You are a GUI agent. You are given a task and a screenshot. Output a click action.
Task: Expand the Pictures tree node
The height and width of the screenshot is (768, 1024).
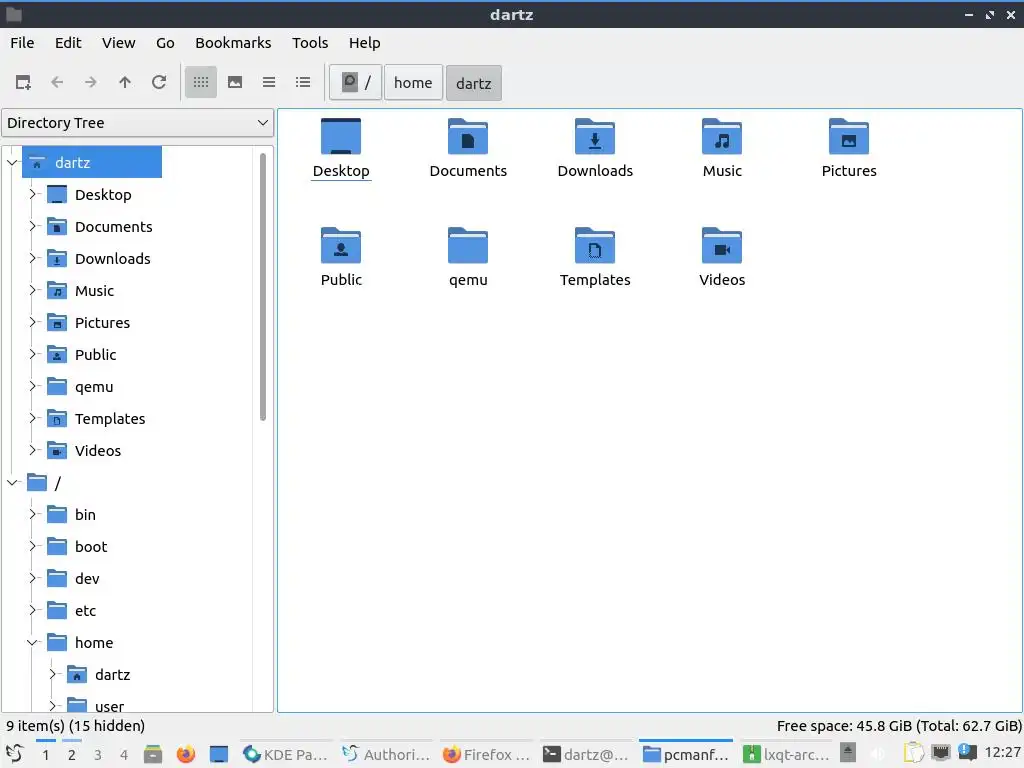32,322
